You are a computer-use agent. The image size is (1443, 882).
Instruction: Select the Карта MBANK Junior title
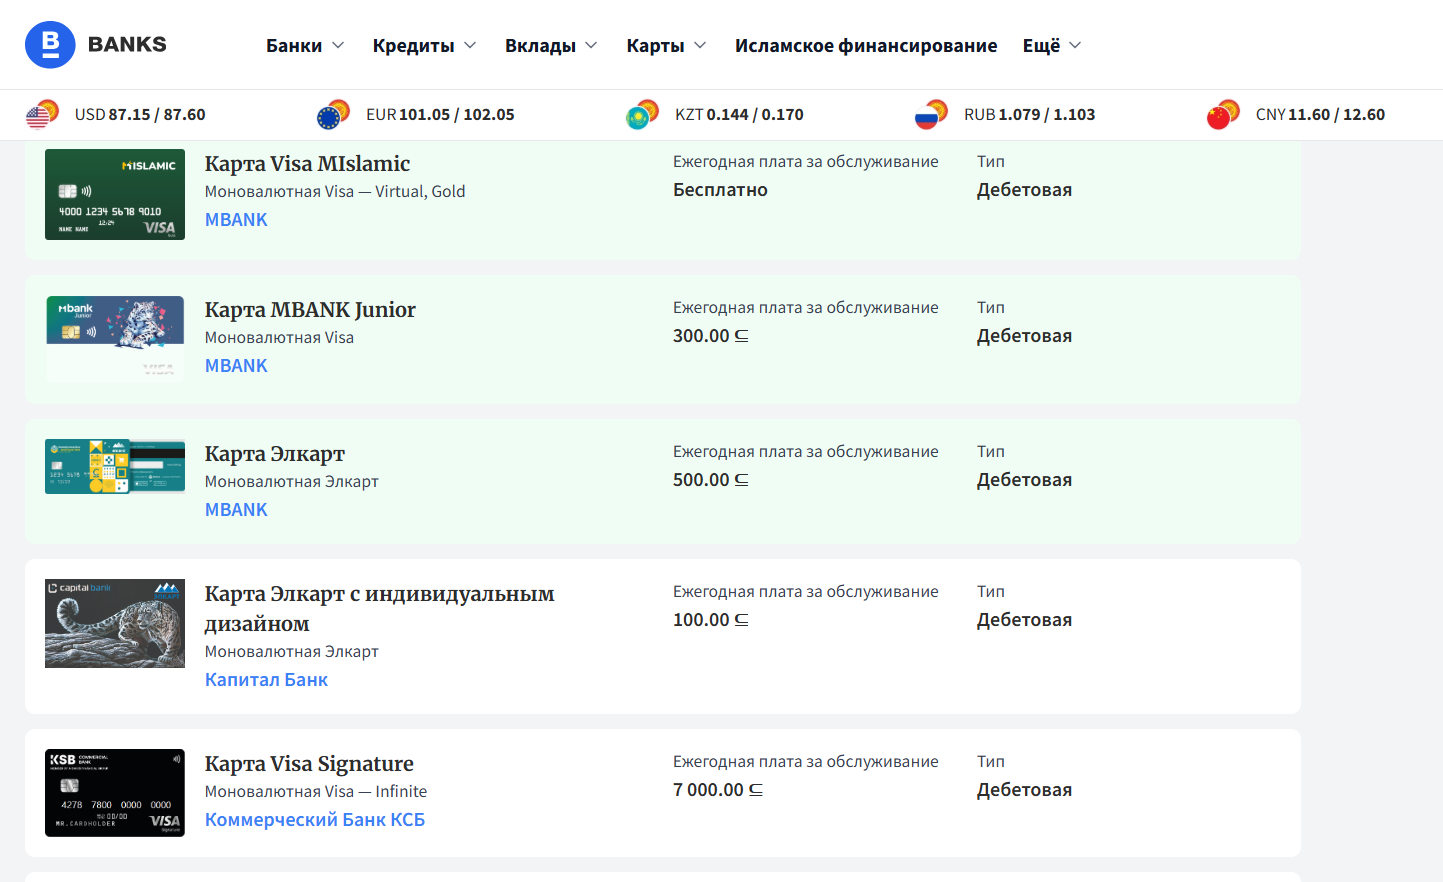click(x=310, y=310)
